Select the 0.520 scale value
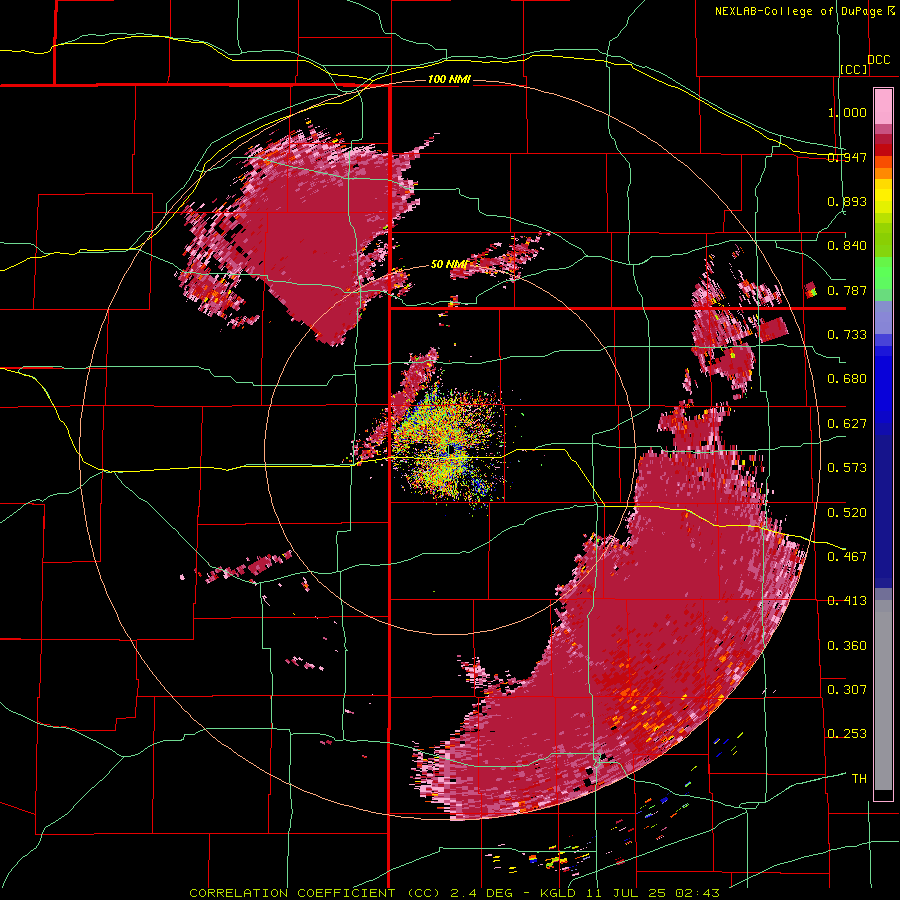Image resolution: width=900 pixels, height=900 pixels. pyautogui.click(x=847, y=512)
